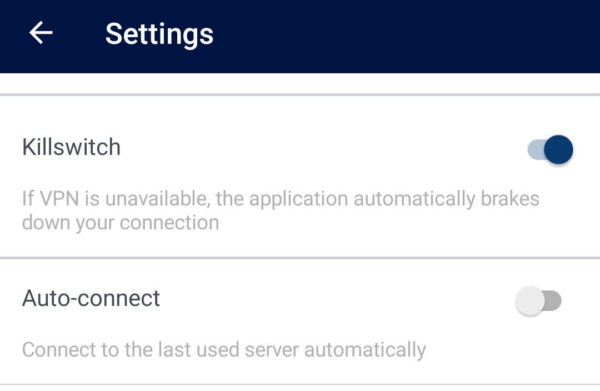Tap the Settings title in header

click(159, 34)
